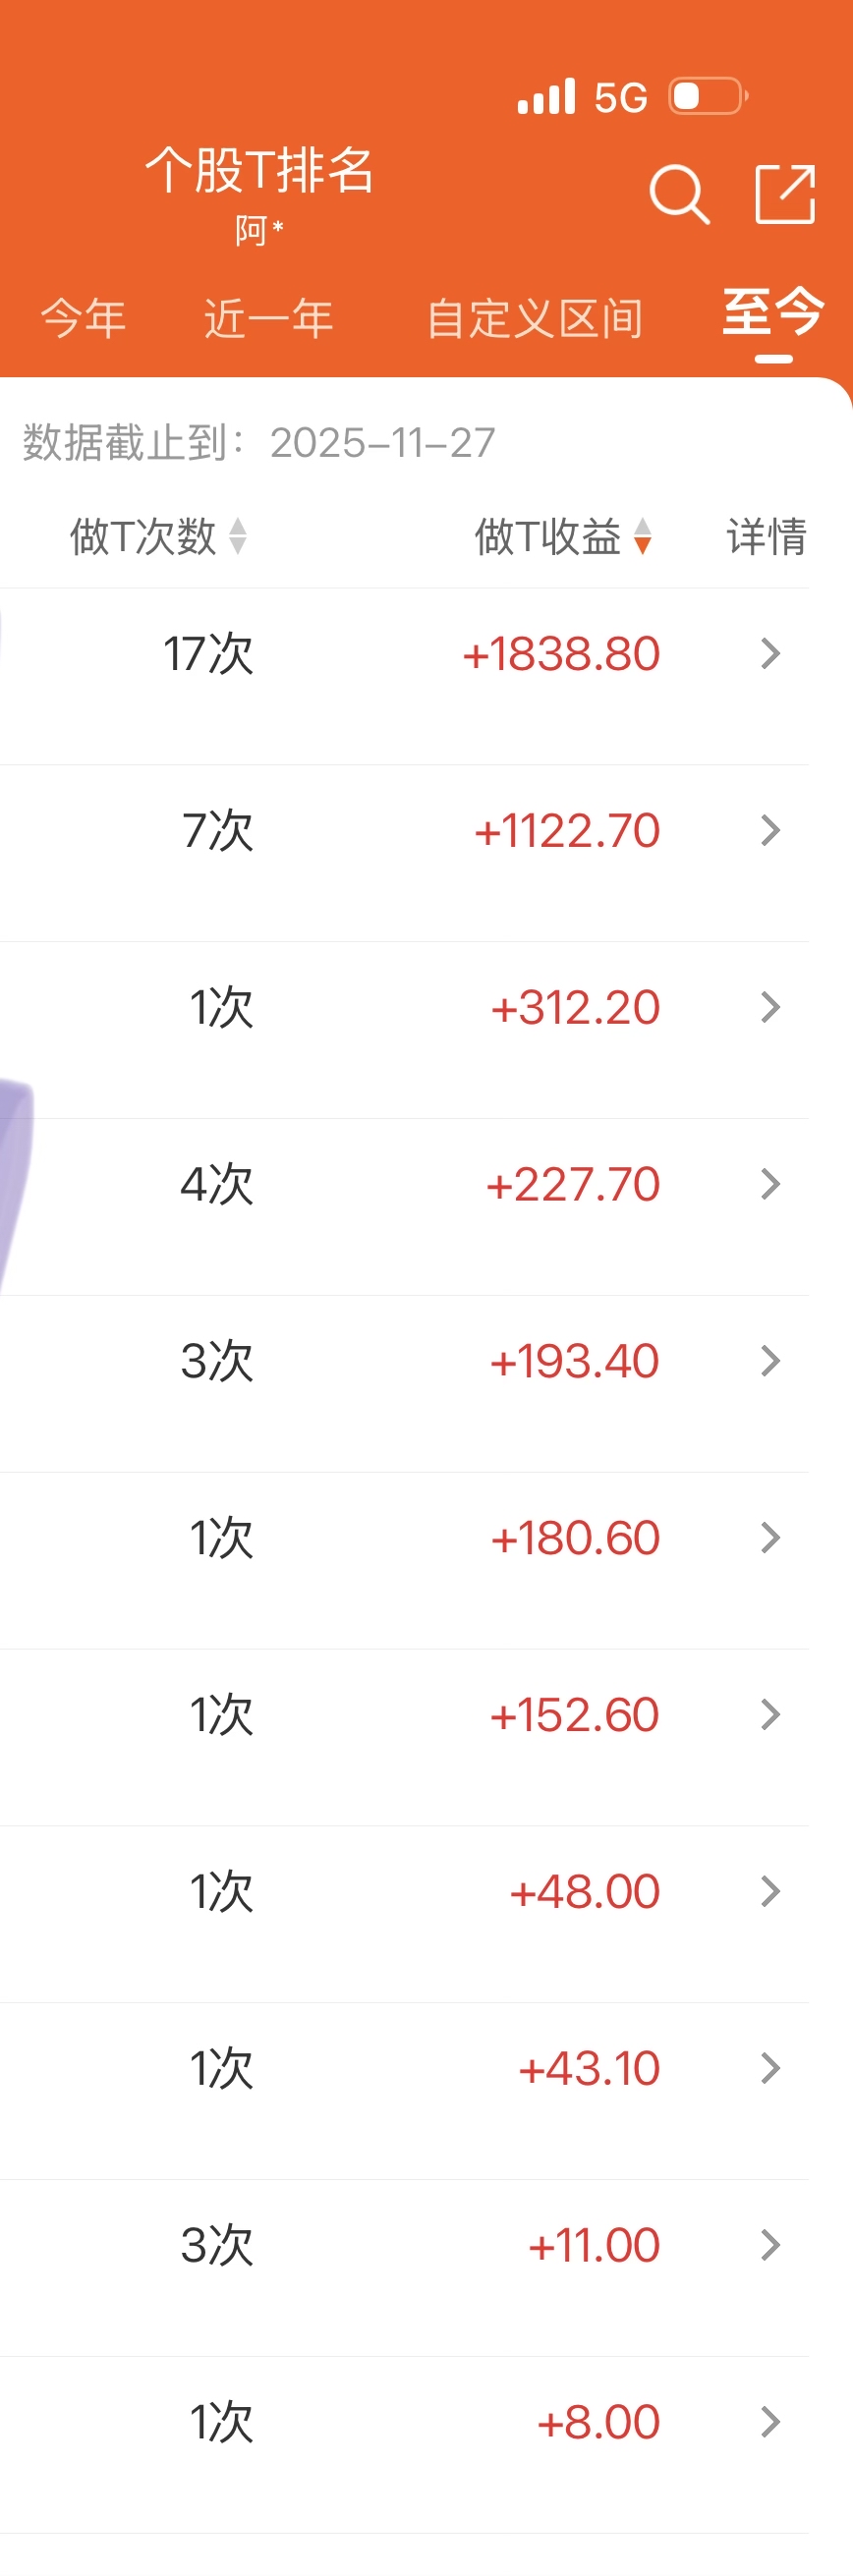Open details chevron for +1838.80 row
The width and height of the screenshot is (853, 2576).
[770, 654]
